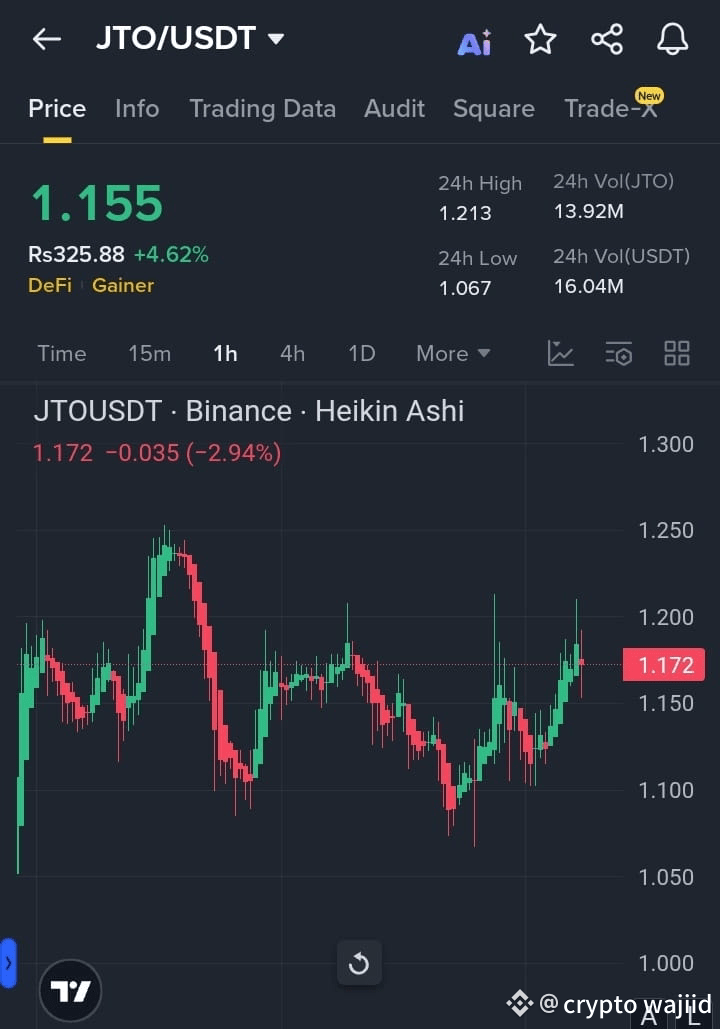Tap the back arrow icon
This screenshot has height=1029, width=720.
[47, 39]
